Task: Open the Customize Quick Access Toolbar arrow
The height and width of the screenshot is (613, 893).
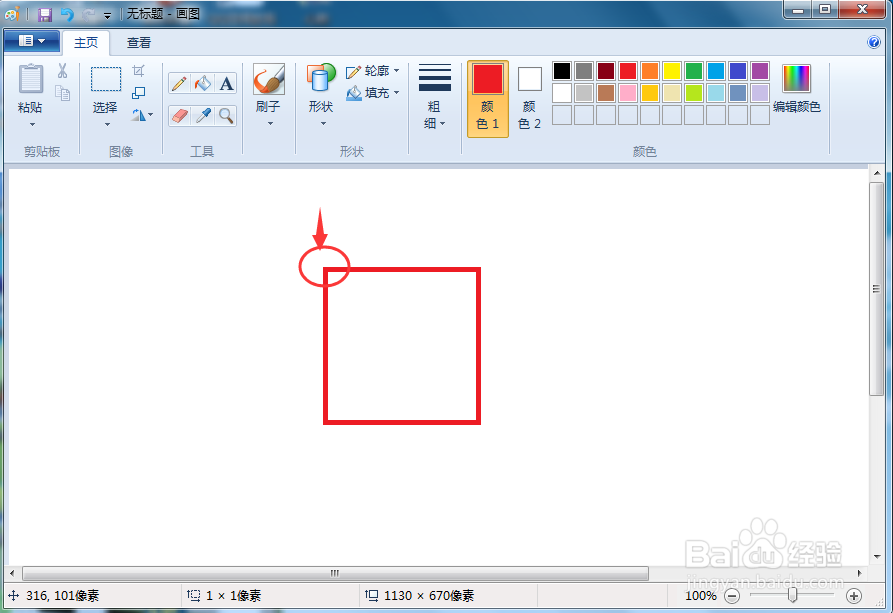Action: 107,15
